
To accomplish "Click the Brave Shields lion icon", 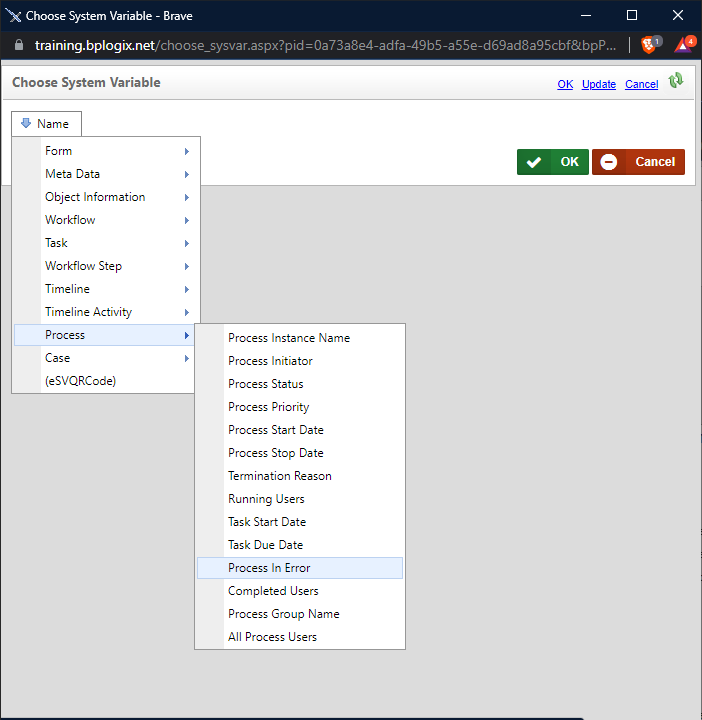I will pos(649,45).
